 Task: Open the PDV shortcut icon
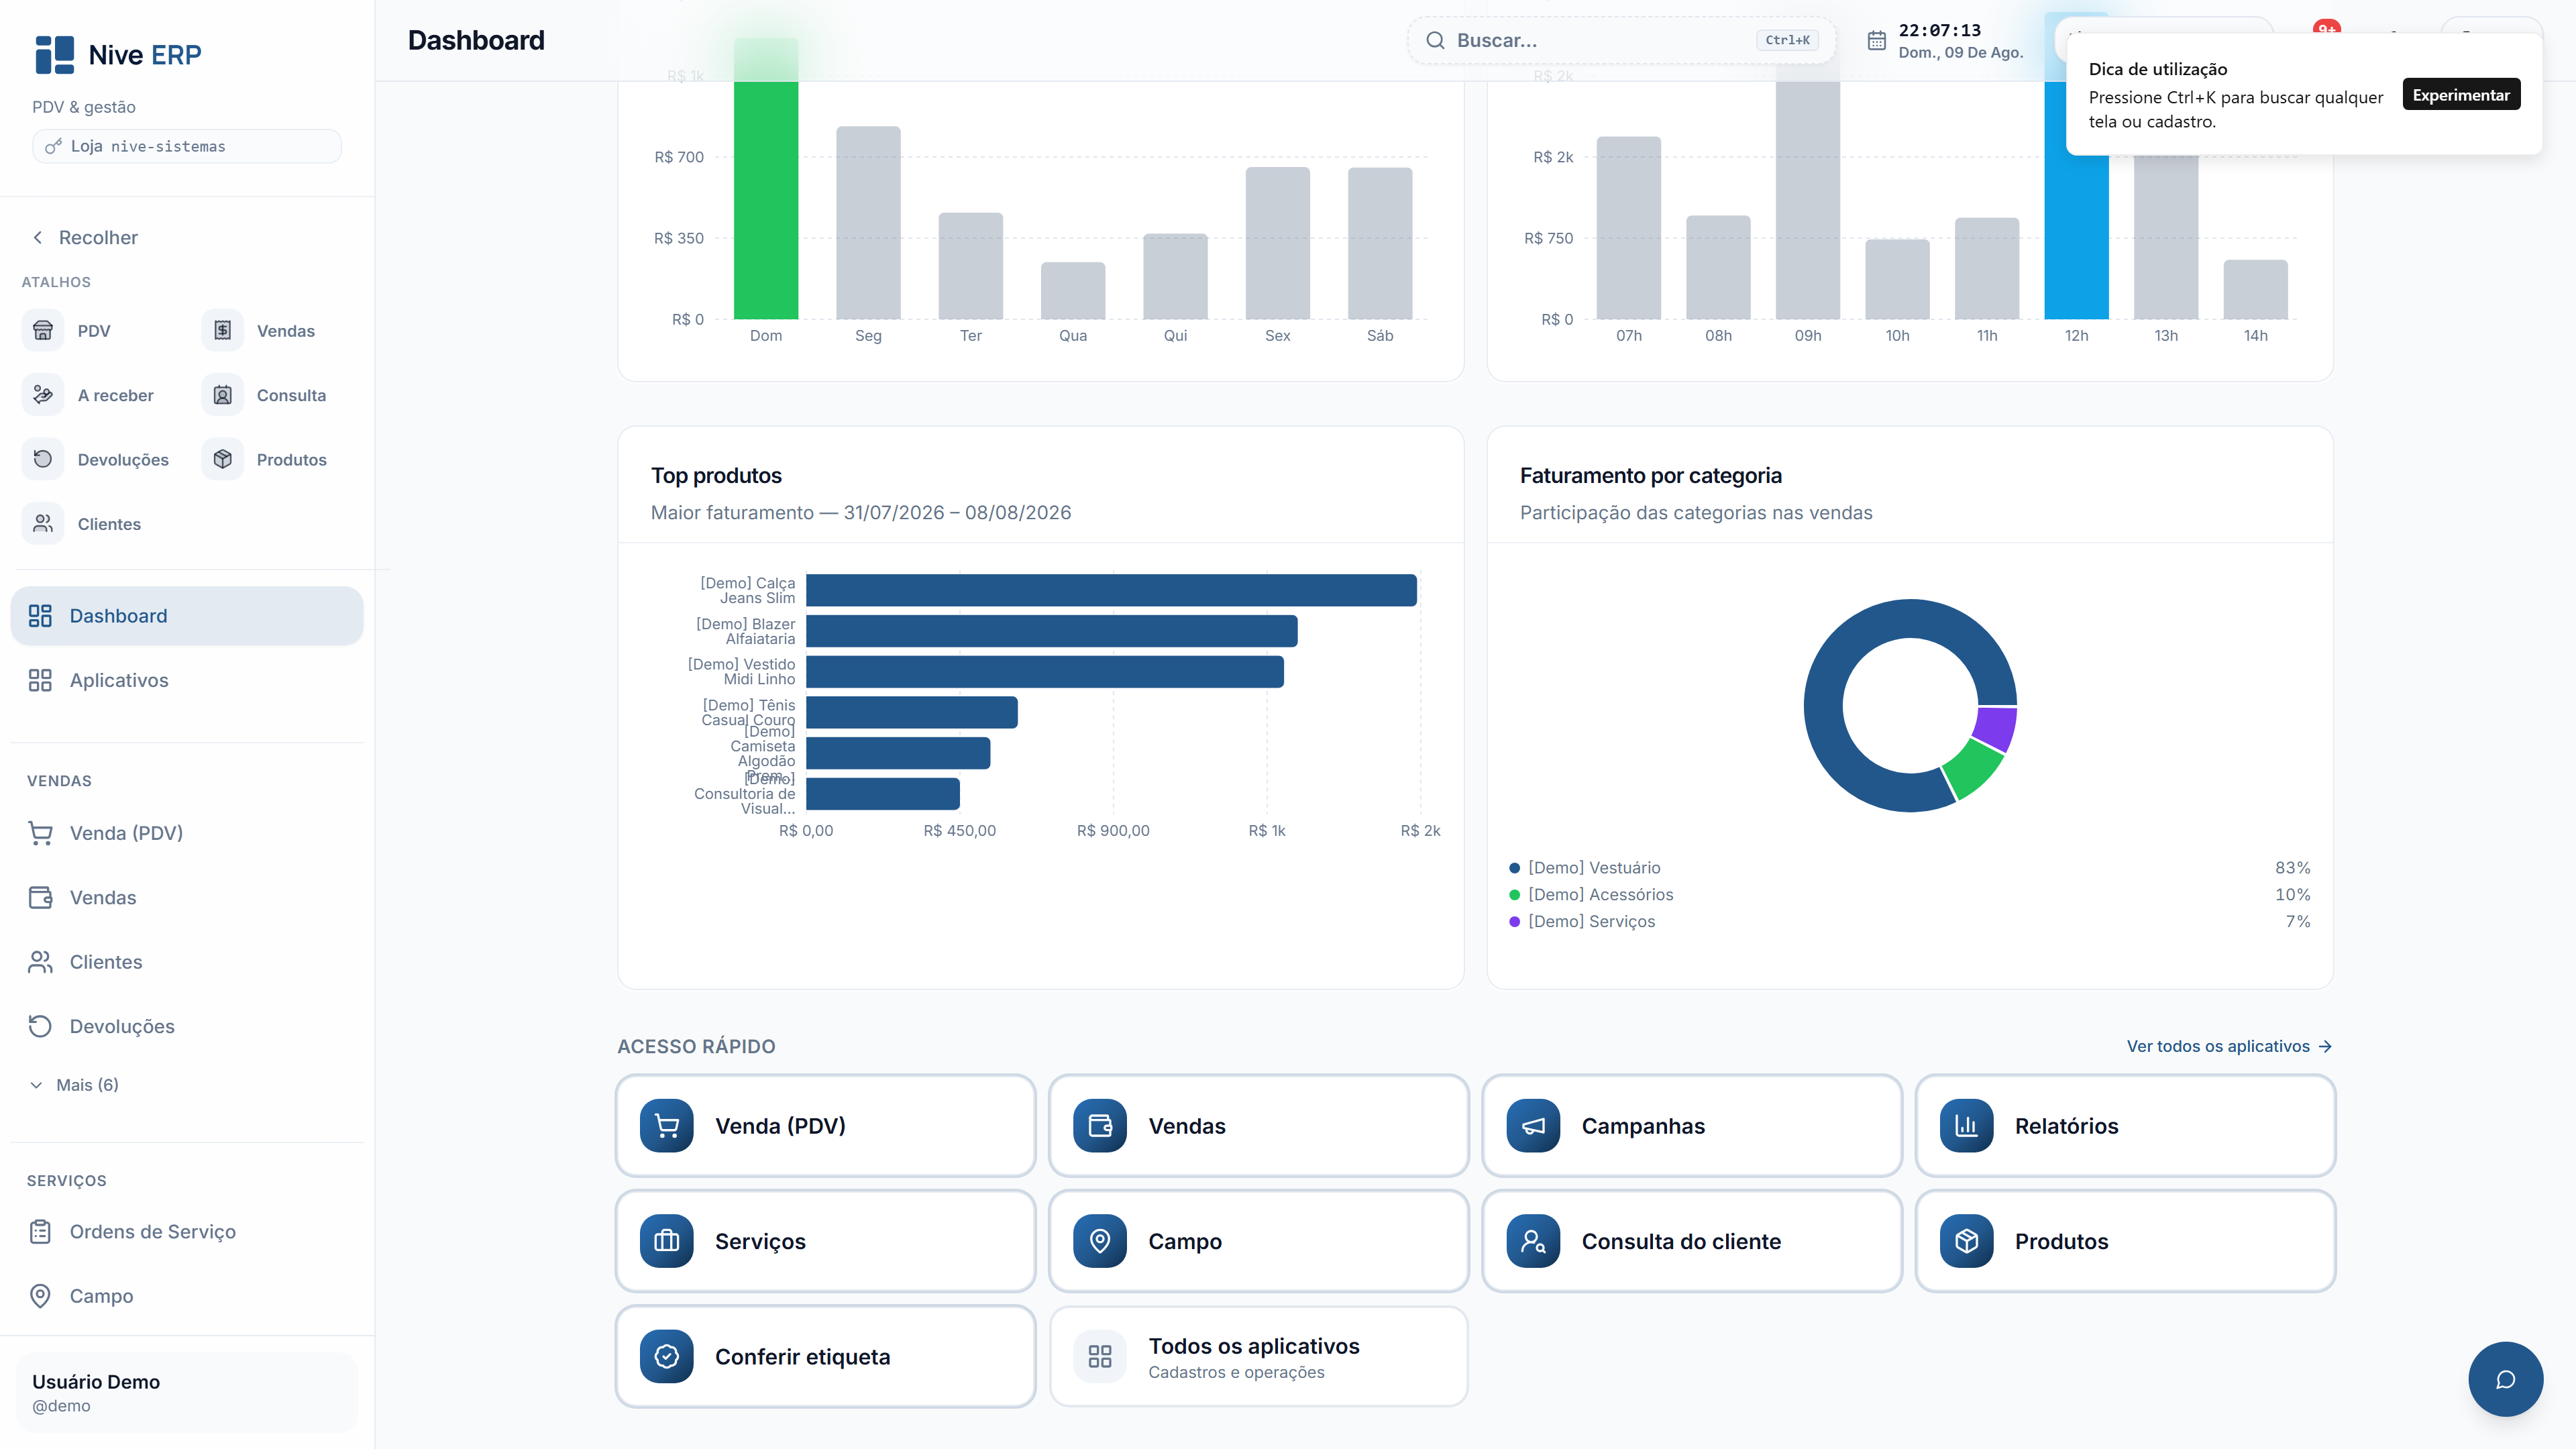[43, 331]
